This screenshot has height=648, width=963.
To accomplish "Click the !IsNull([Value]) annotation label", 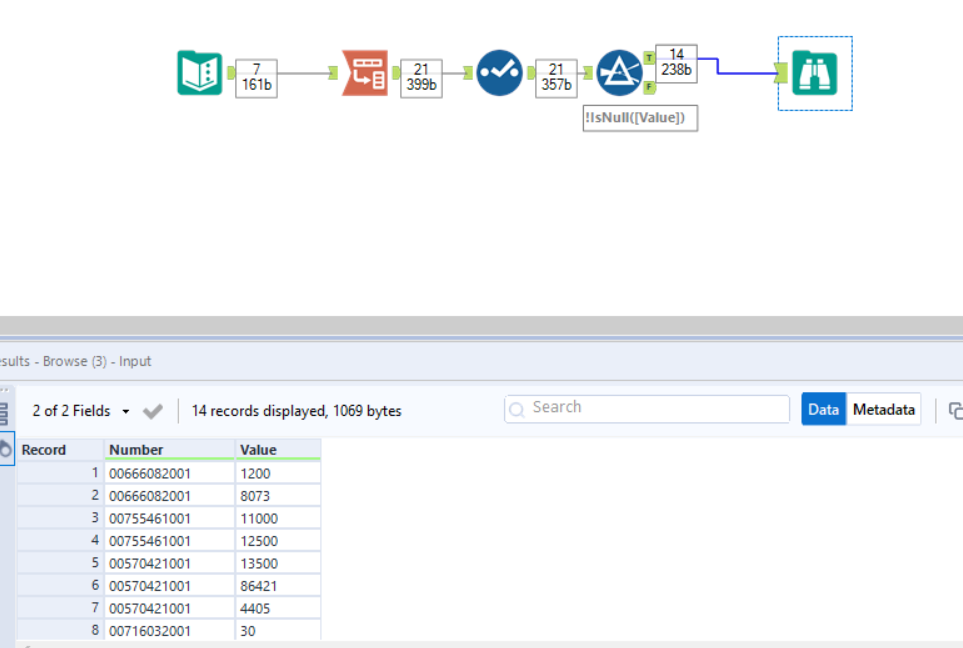I will tap(639, 118).
